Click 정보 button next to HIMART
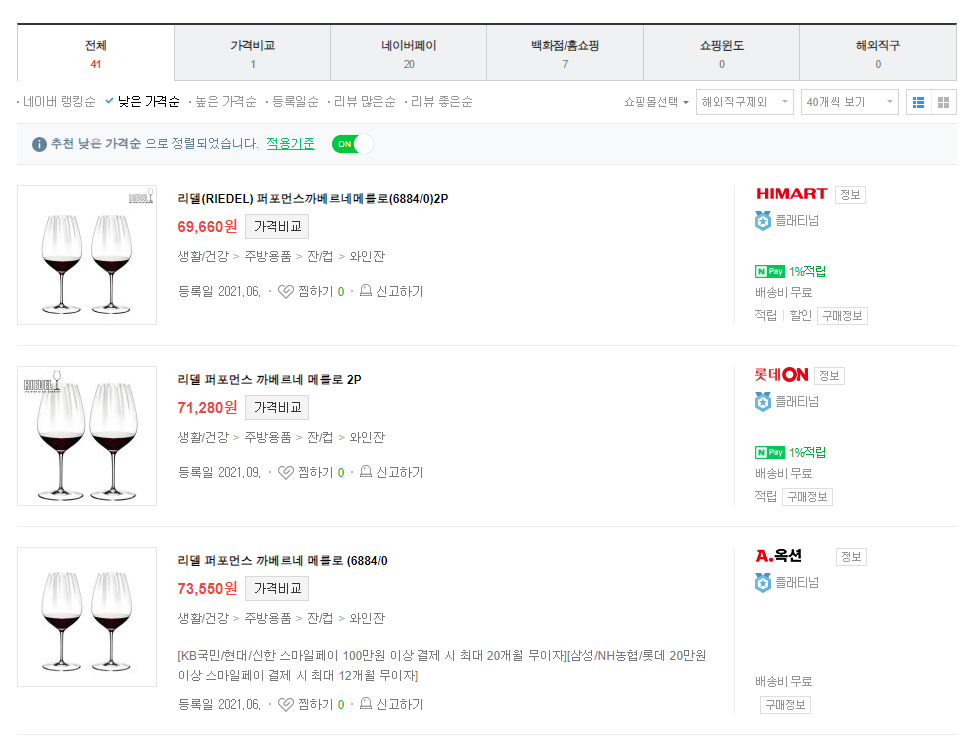The width and height of the screenshot is (971, 747). [x=850, y=194]
